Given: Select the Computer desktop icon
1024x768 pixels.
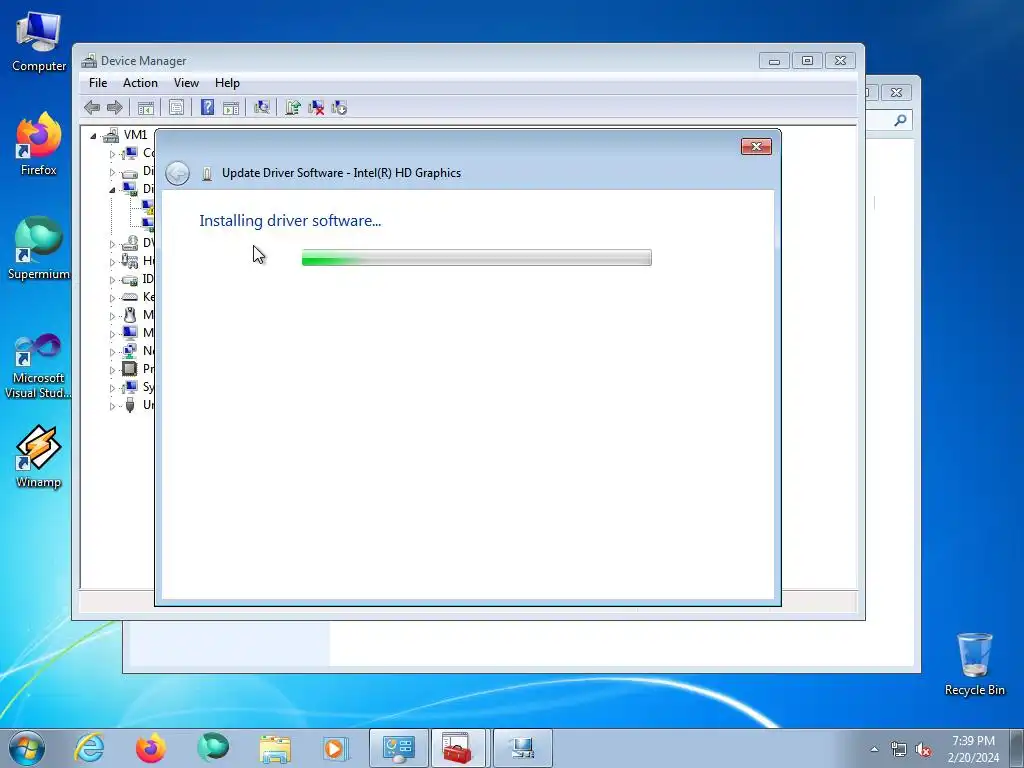Looking at the screenshot, I should tap(39, 42).
